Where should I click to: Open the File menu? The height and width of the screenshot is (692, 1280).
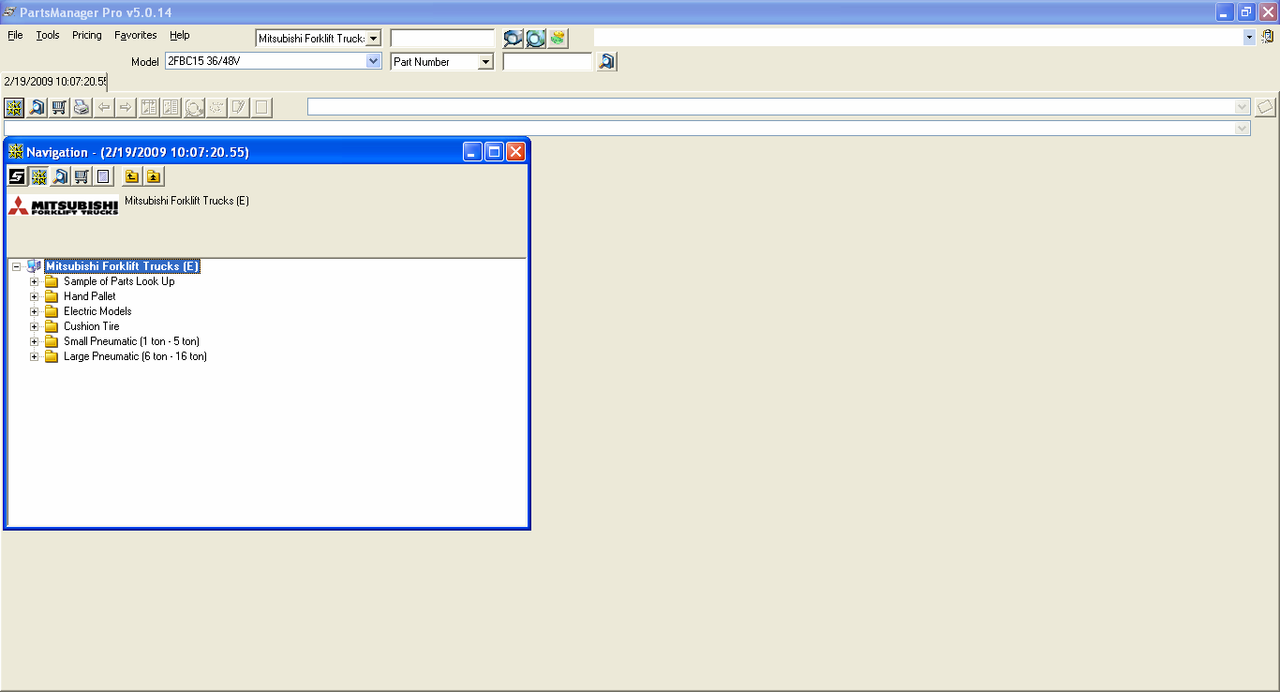pyautogui.click(x=15, y=35)
